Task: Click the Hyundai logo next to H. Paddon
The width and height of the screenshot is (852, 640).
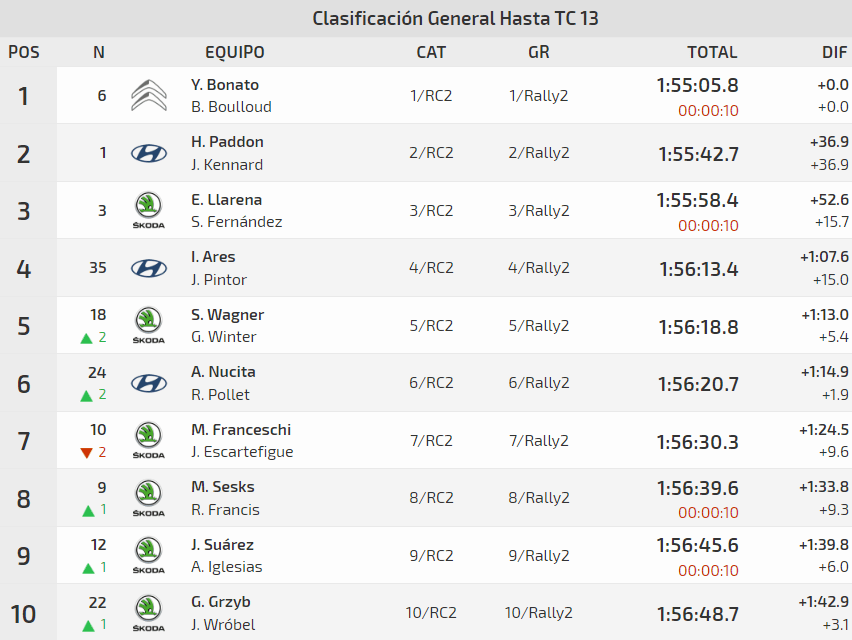Action: coord(149,153)
